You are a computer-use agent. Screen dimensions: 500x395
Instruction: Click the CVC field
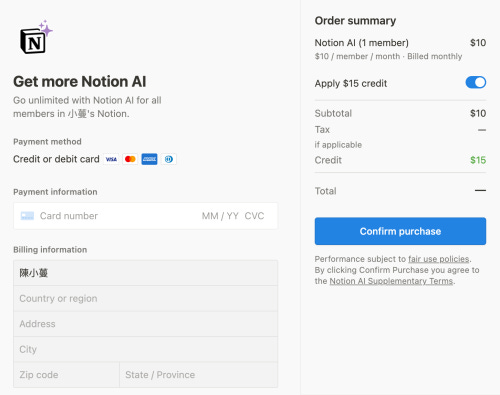tap(254, 216)
